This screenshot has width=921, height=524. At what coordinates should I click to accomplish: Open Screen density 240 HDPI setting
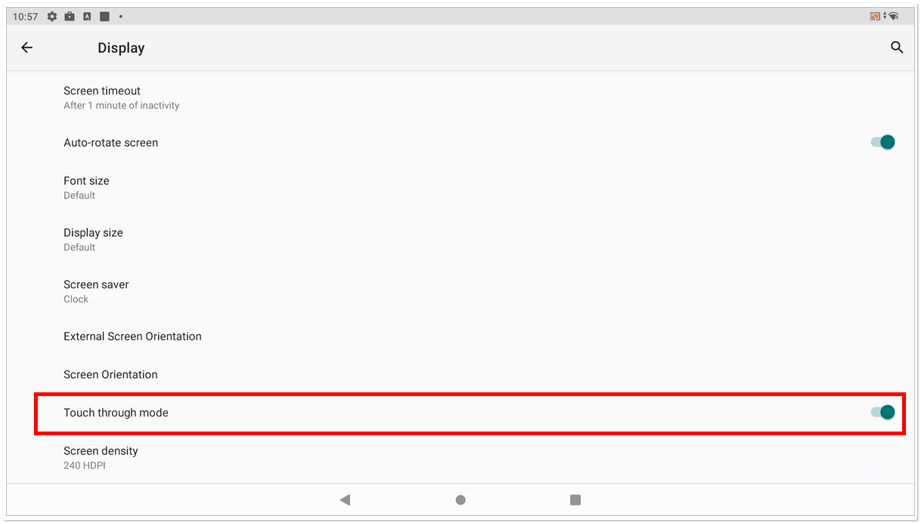click(460, 458)
